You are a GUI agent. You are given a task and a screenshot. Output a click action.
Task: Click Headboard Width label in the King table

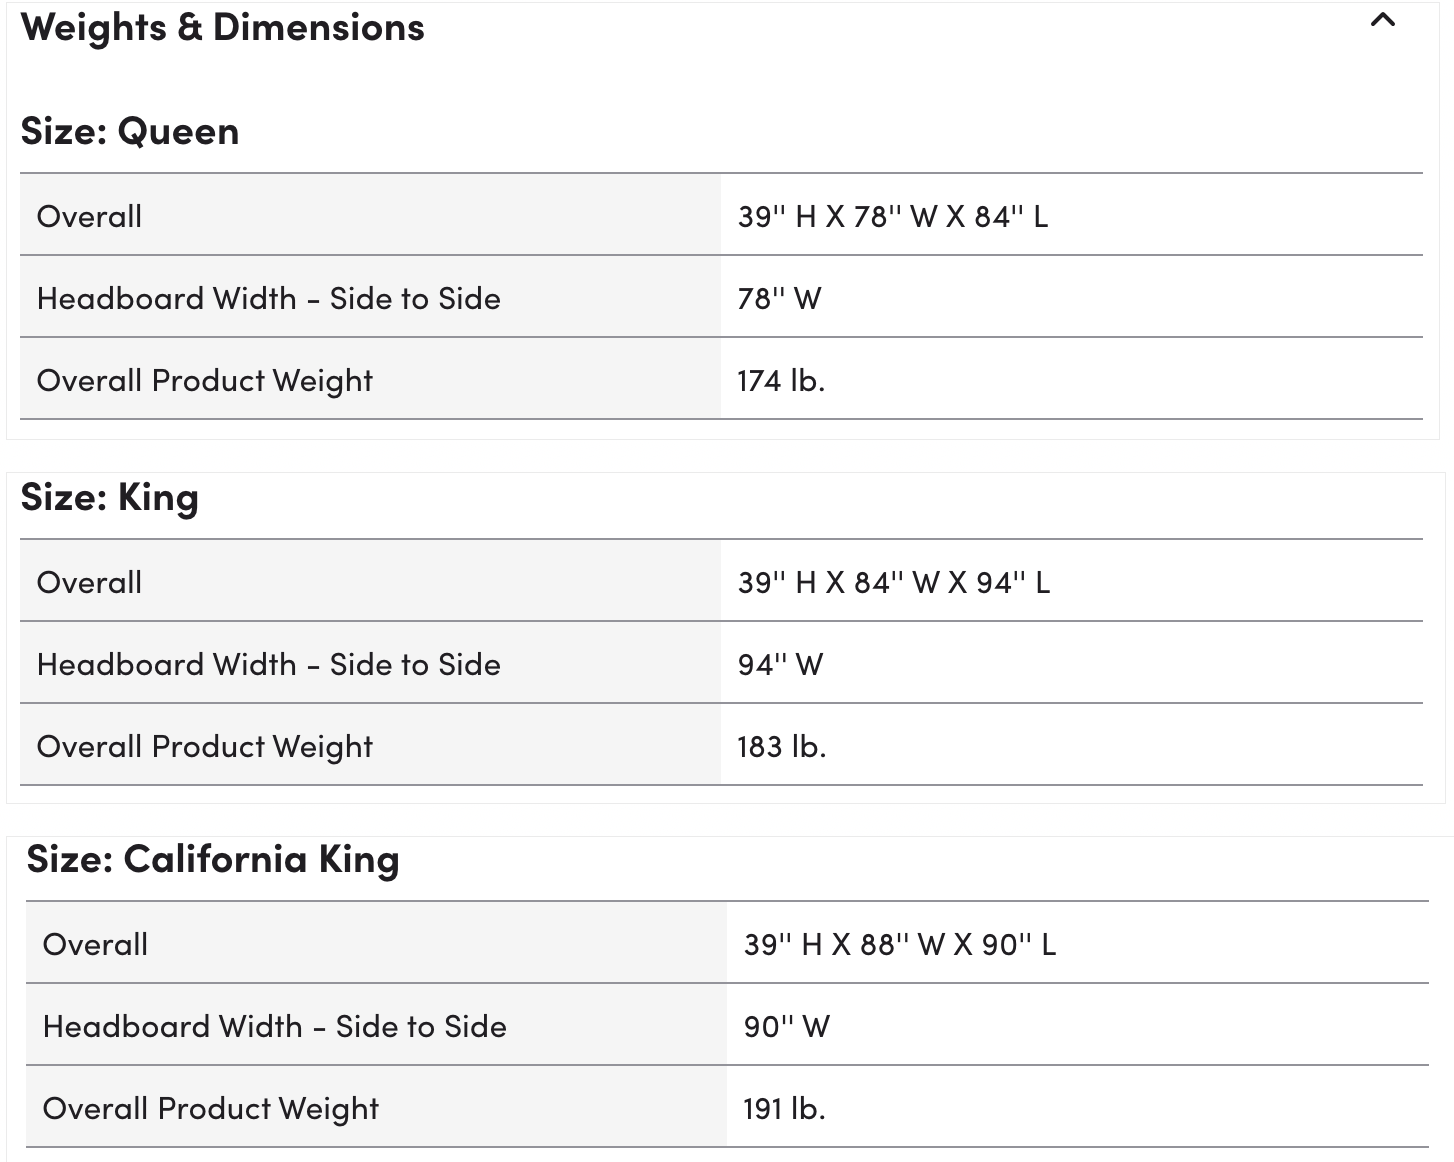pyautogui.click(x=268, y=665)
